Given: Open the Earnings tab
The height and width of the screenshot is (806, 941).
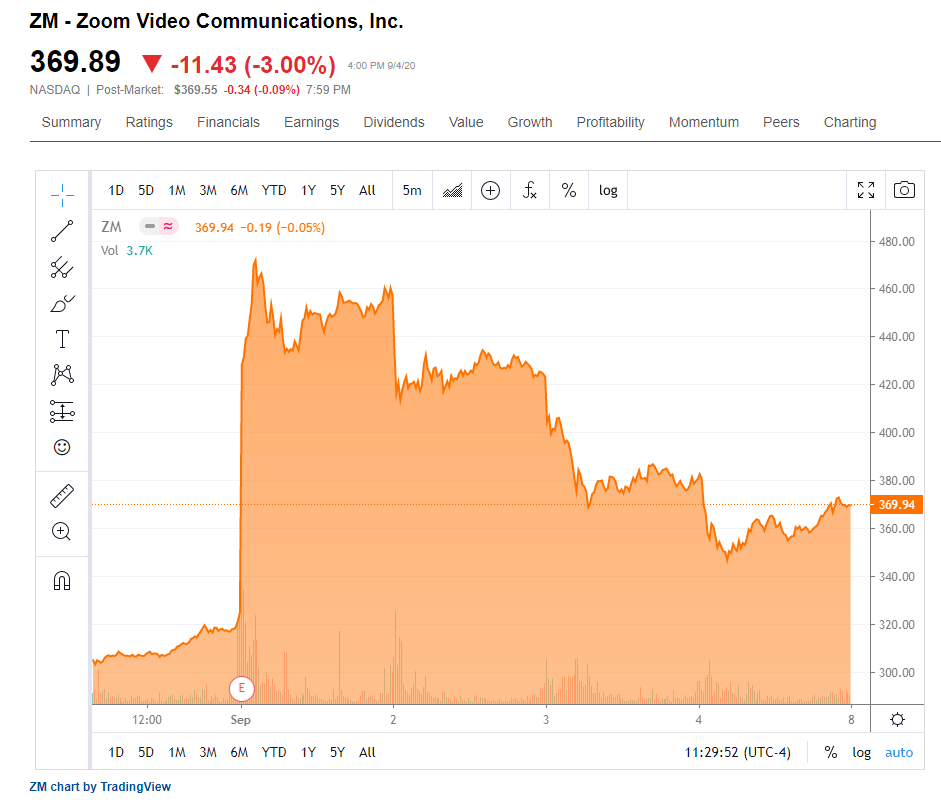Looking at the screenshot, I should tap(311, 122).
